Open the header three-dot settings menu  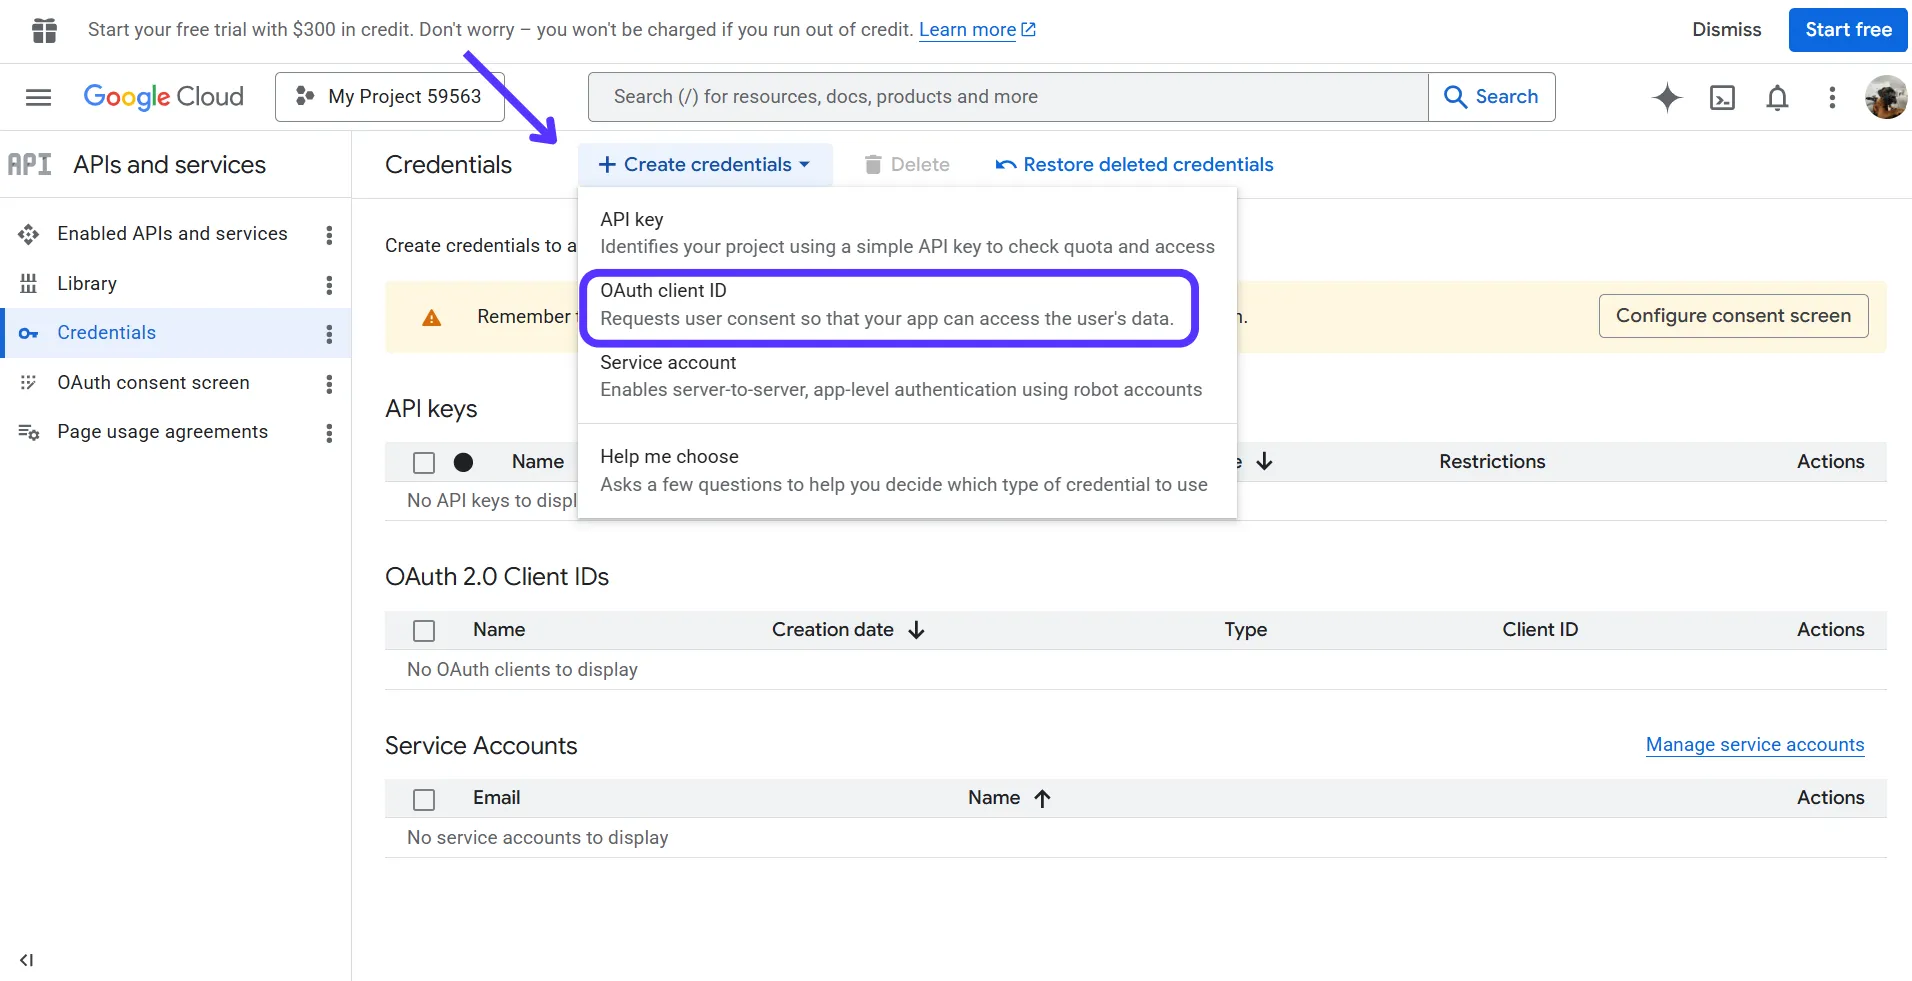(x=1832, y=97)
